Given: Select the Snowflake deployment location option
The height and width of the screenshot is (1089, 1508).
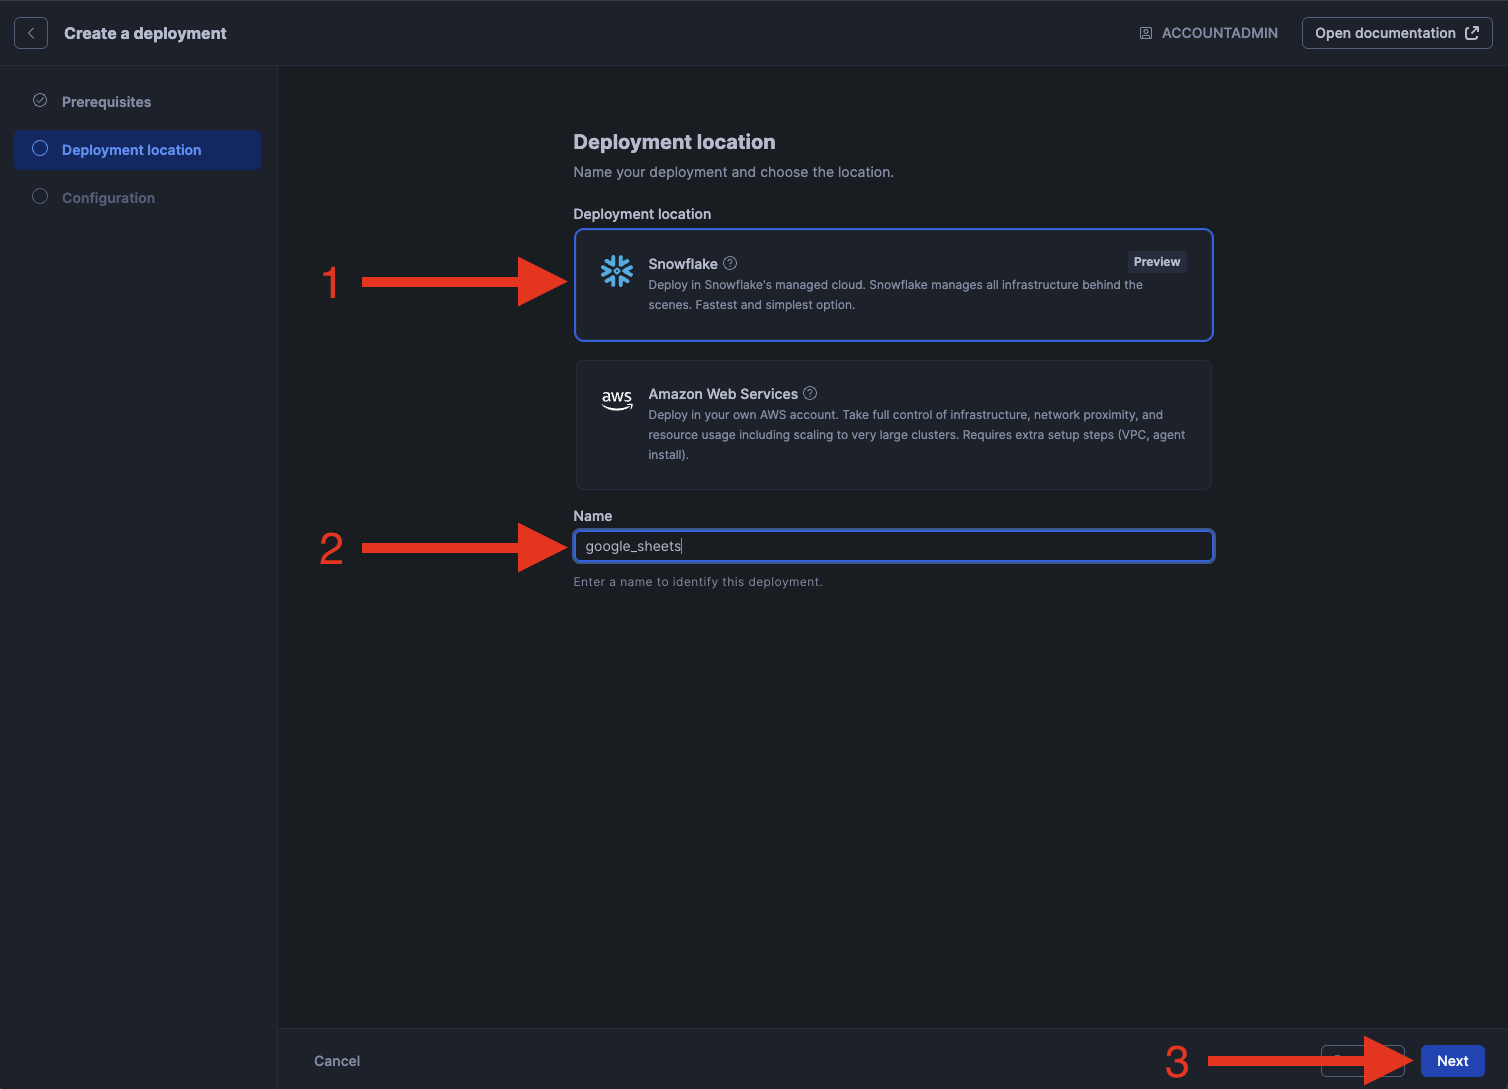Looking at the screenshot, I should coord(892,285).
